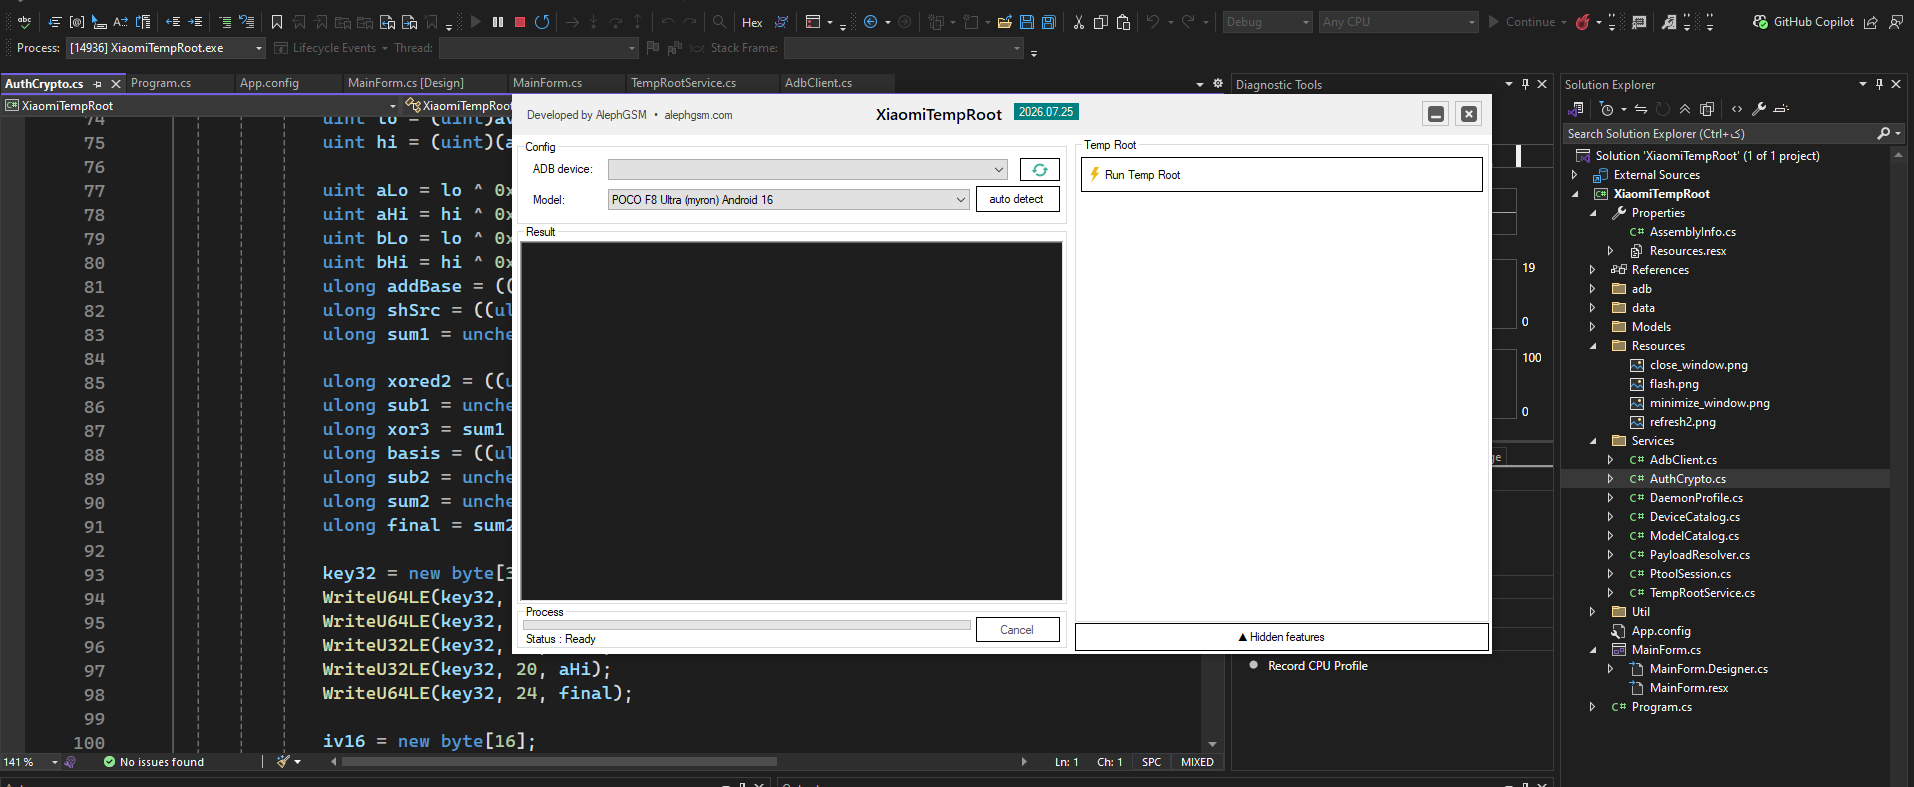1914x787 pixels.
Task: Click the Paste clipboard icon
Action: 1123,22
